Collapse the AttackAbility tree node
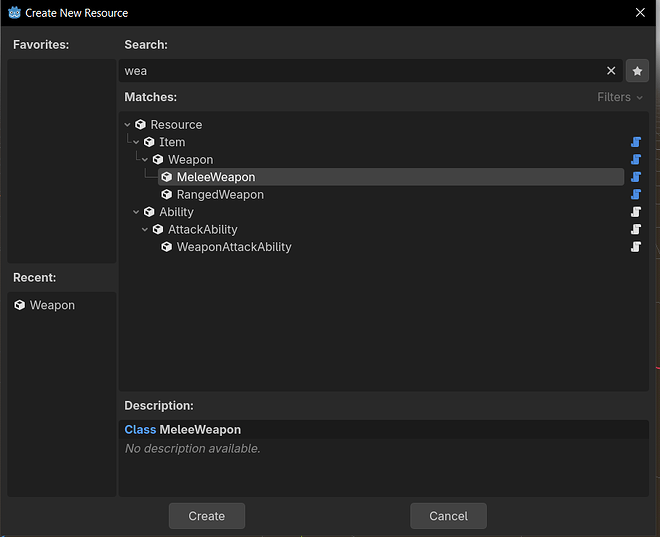This screenshot has height=537, width=660. 145,229
